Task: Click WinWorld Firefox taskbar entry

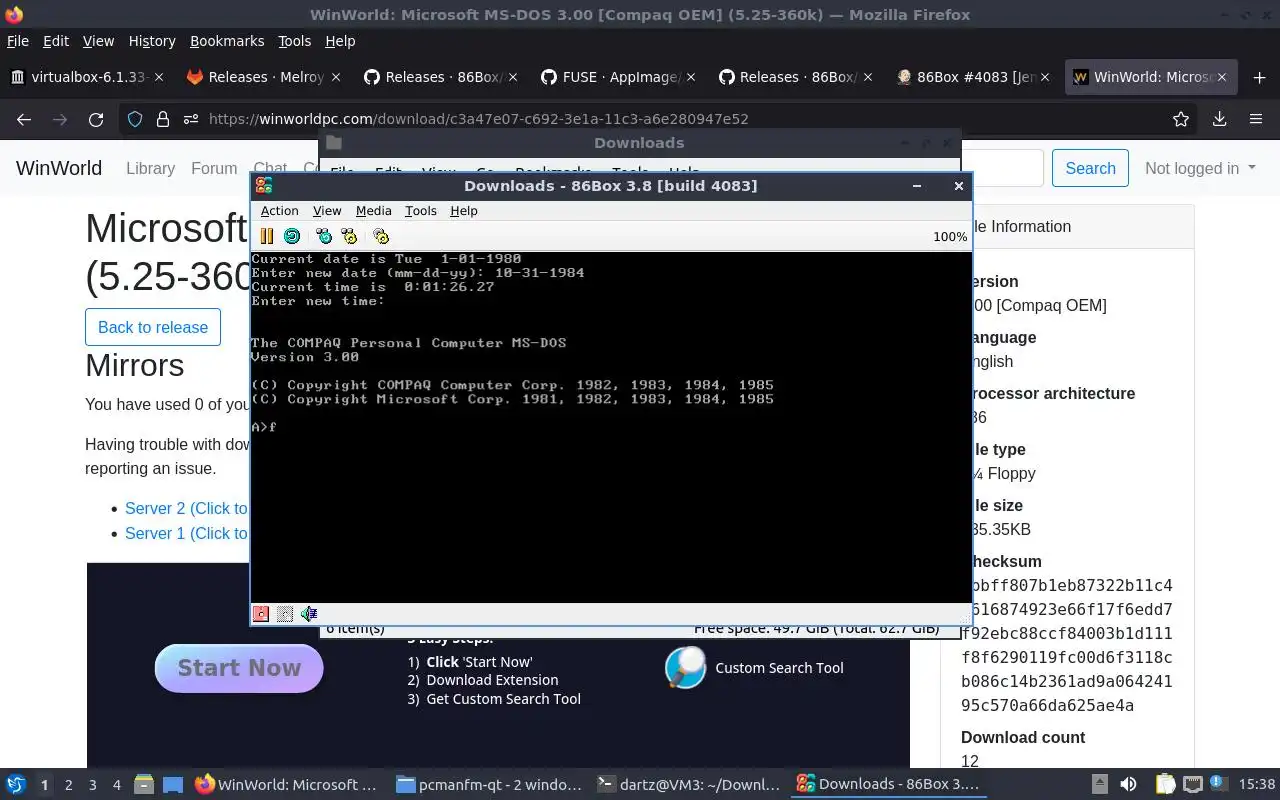Action: (287, 785)
